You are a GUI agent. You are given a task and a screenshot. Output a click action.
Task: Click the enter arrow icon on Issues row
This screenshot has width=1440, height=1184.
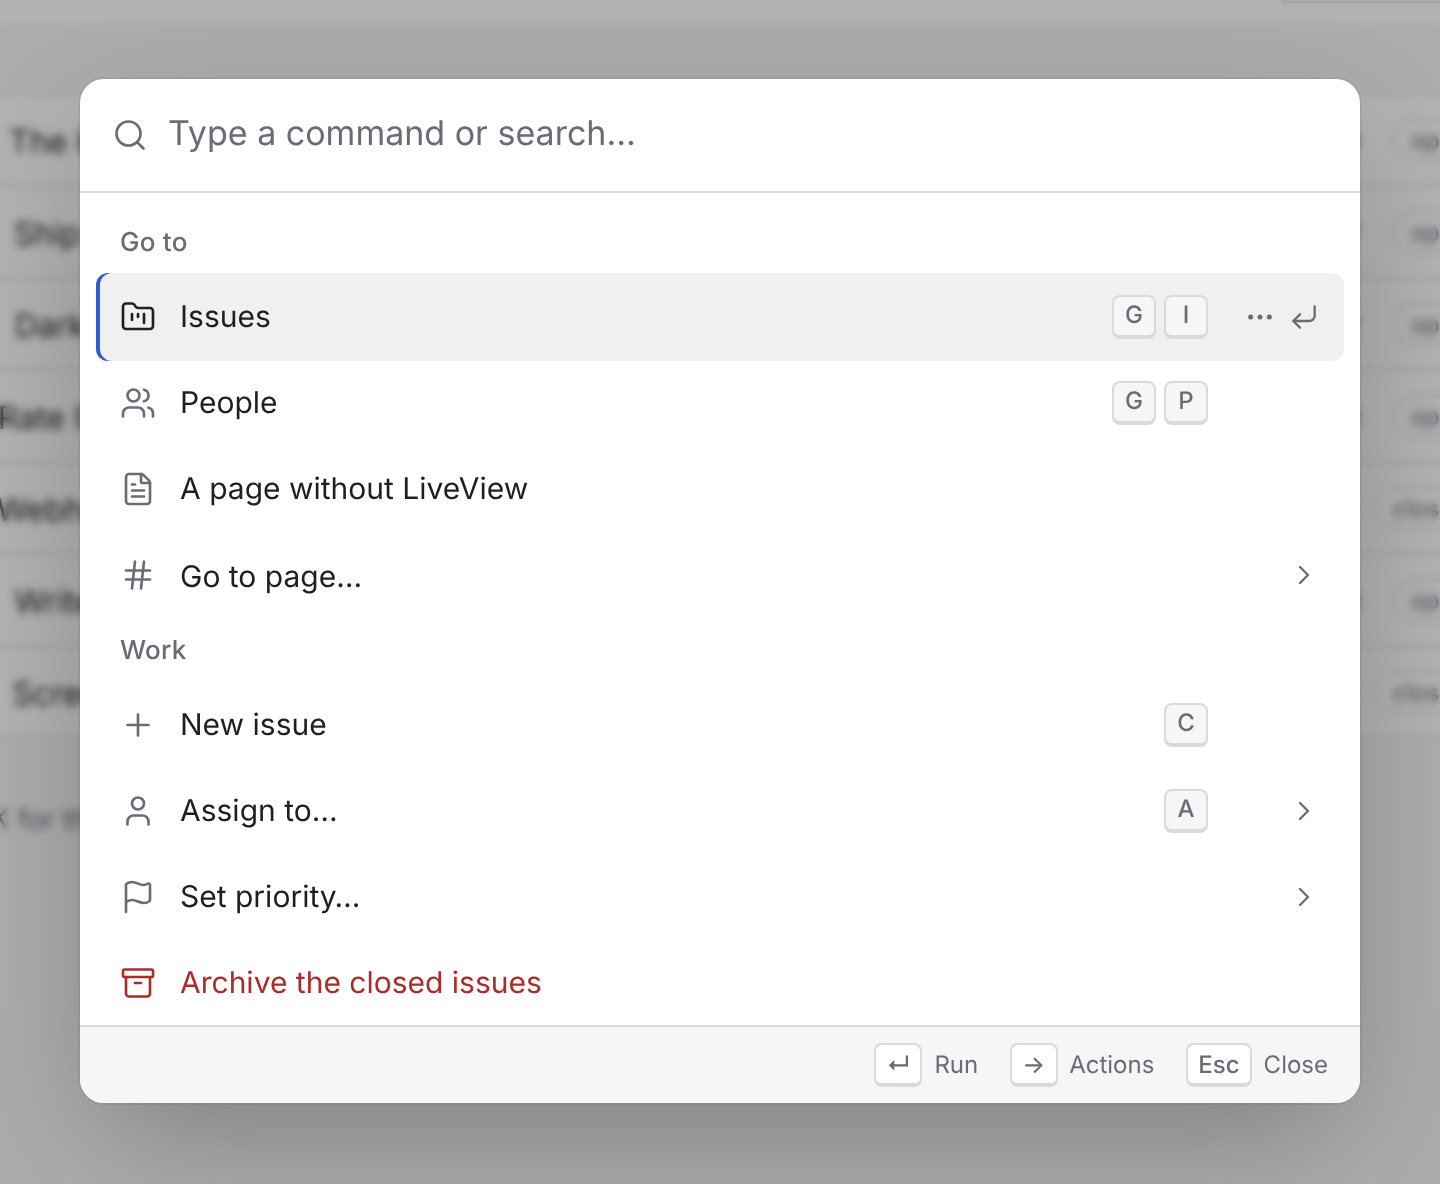1304,318
